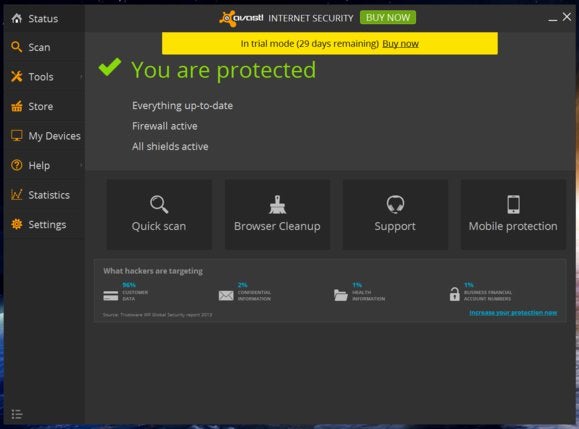Go to the Store section
The width and height of the screenshot is (579, 429).
(x=44, y=106)
